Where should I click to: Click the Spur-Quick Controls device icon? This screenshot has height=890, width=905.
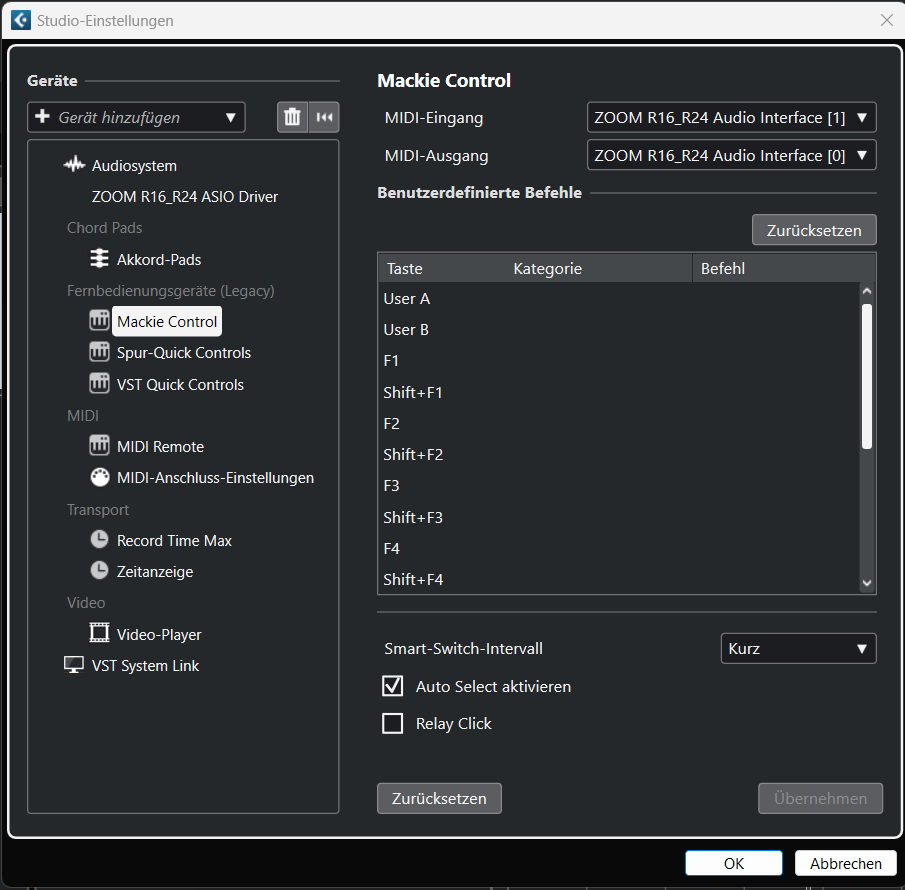click(100, 352)
